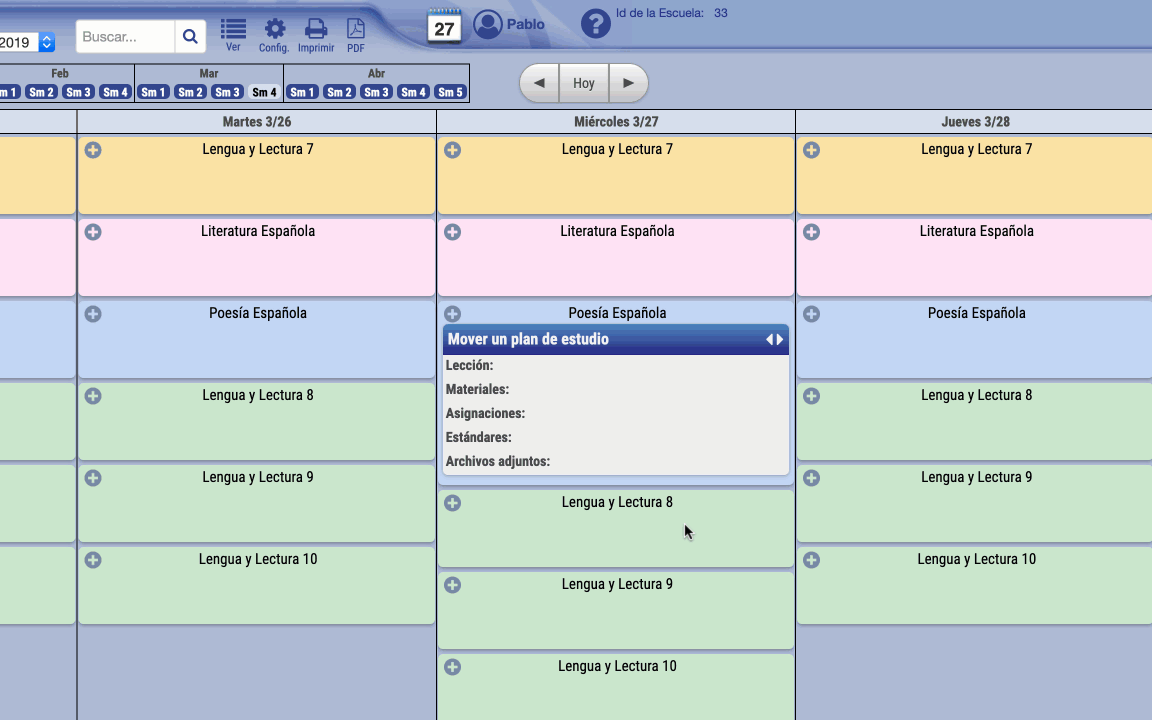Go to previous week with left arrow
Viewport: 1152px width, 720px height.
pyautogui.click(x=540, y=83)
